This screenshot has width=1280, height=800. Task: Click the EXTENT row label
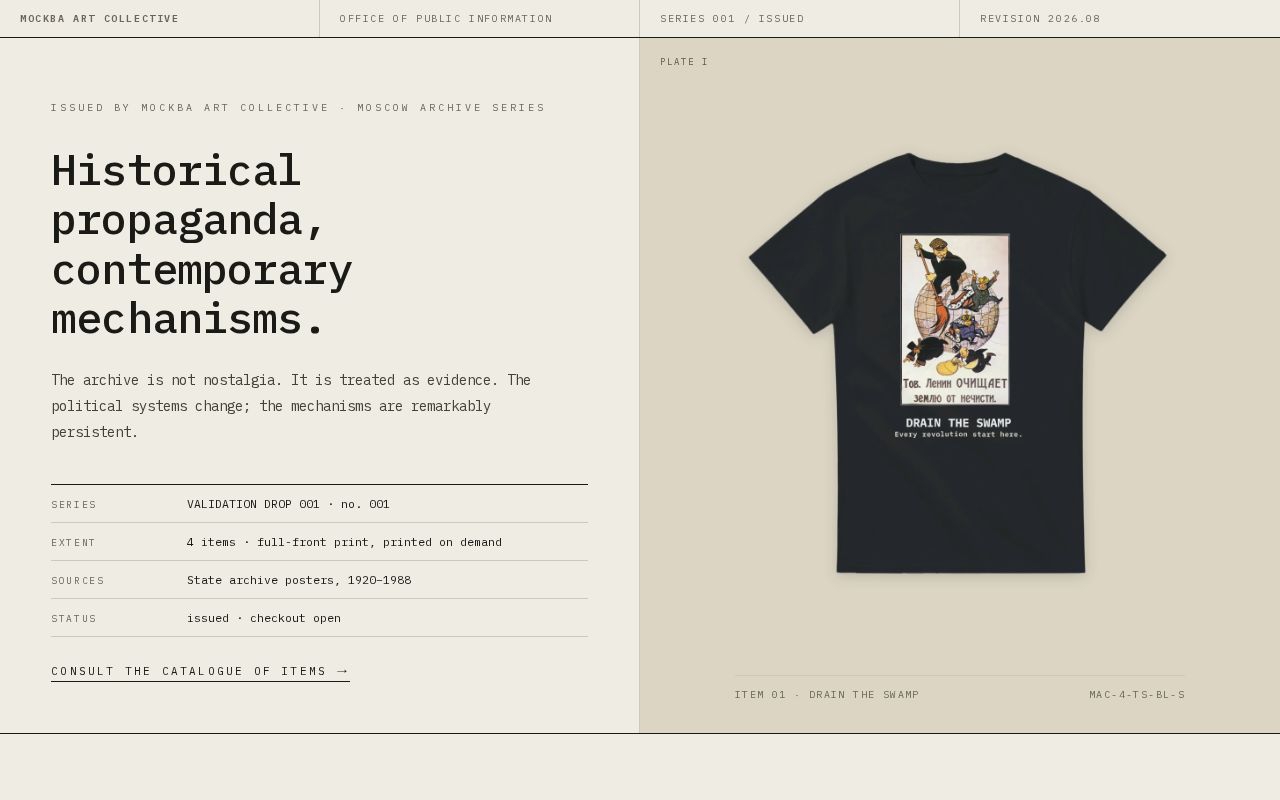74,543
